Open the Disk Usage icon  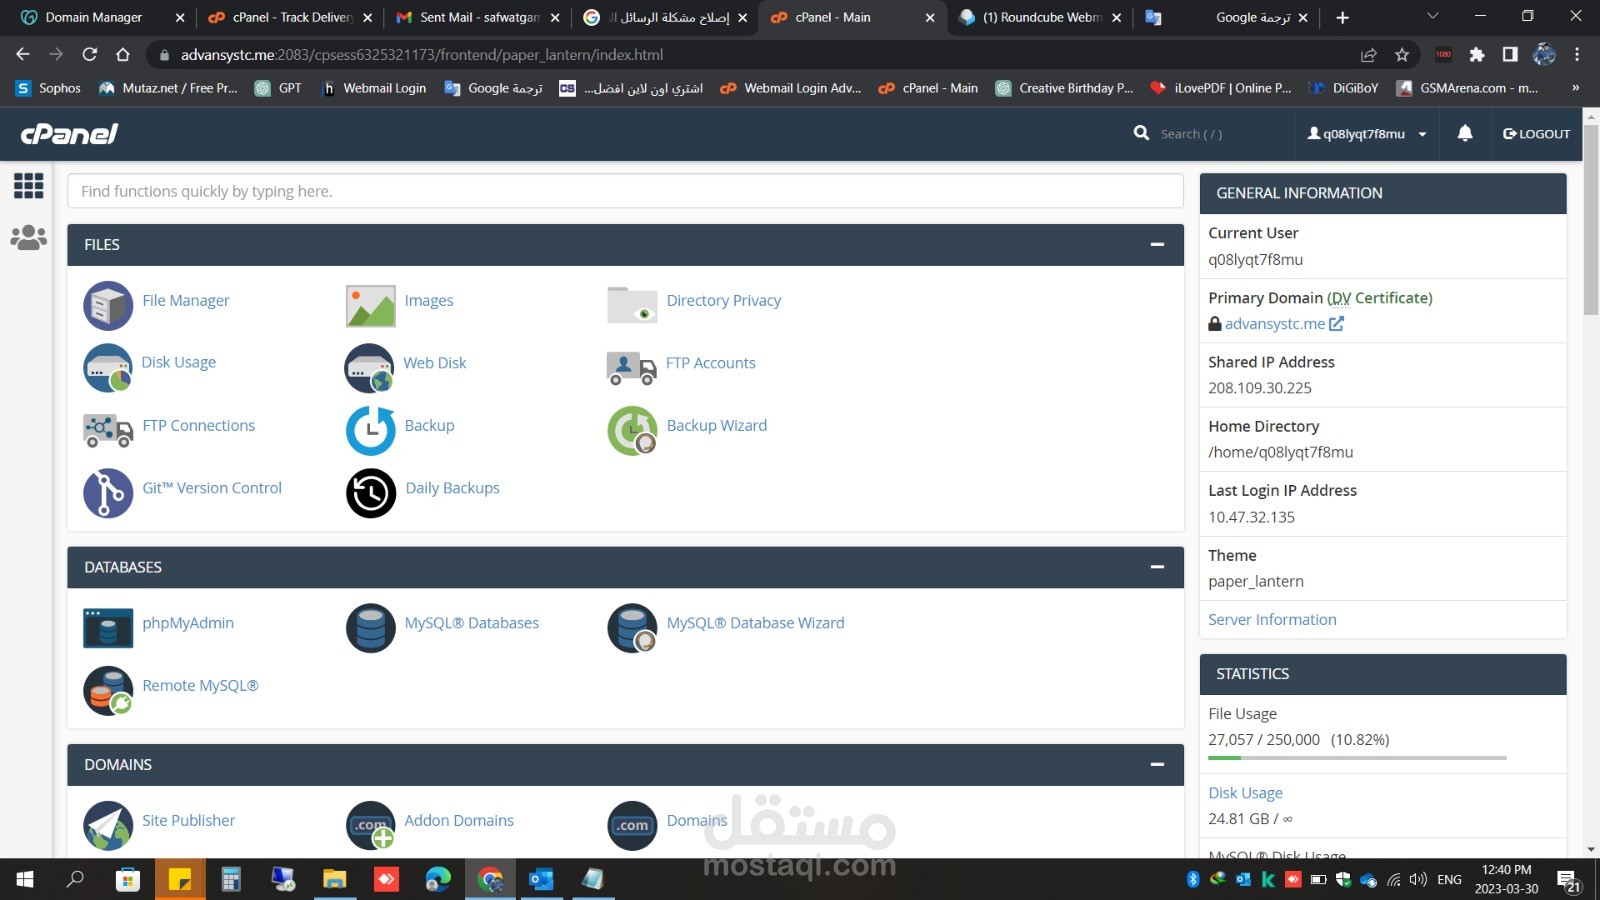108,367
